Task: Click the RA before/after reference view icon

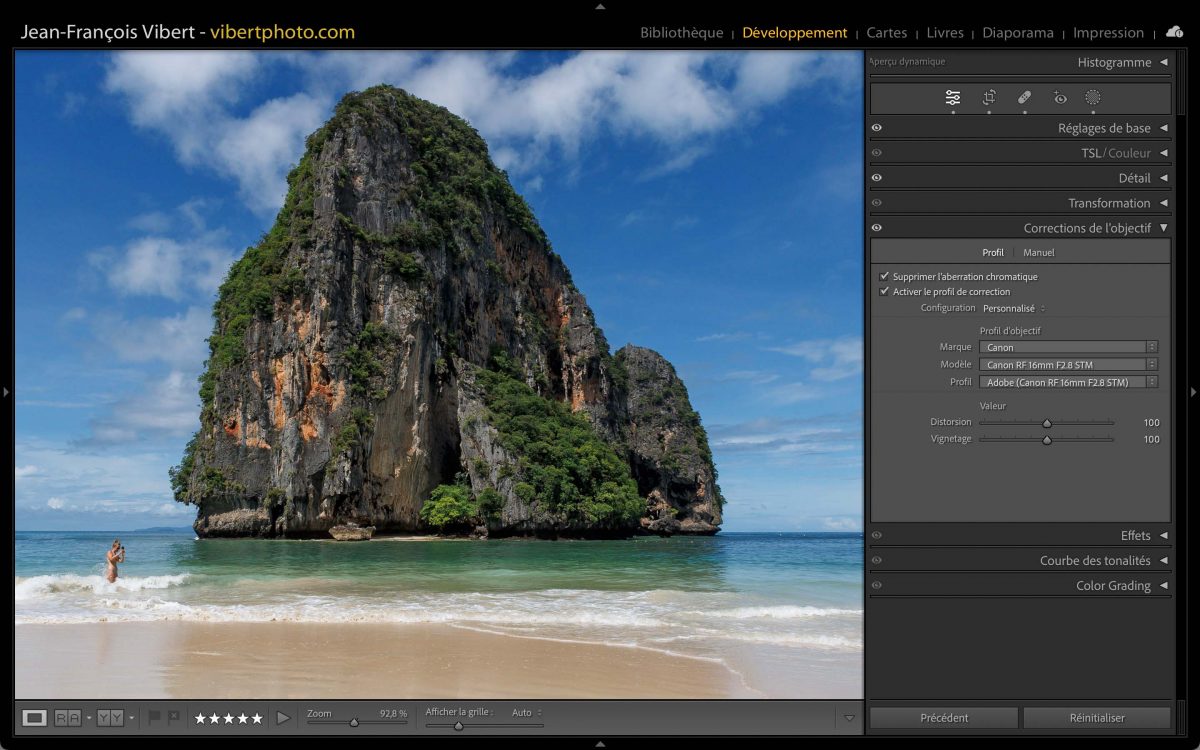Action: tap(68, 717)
